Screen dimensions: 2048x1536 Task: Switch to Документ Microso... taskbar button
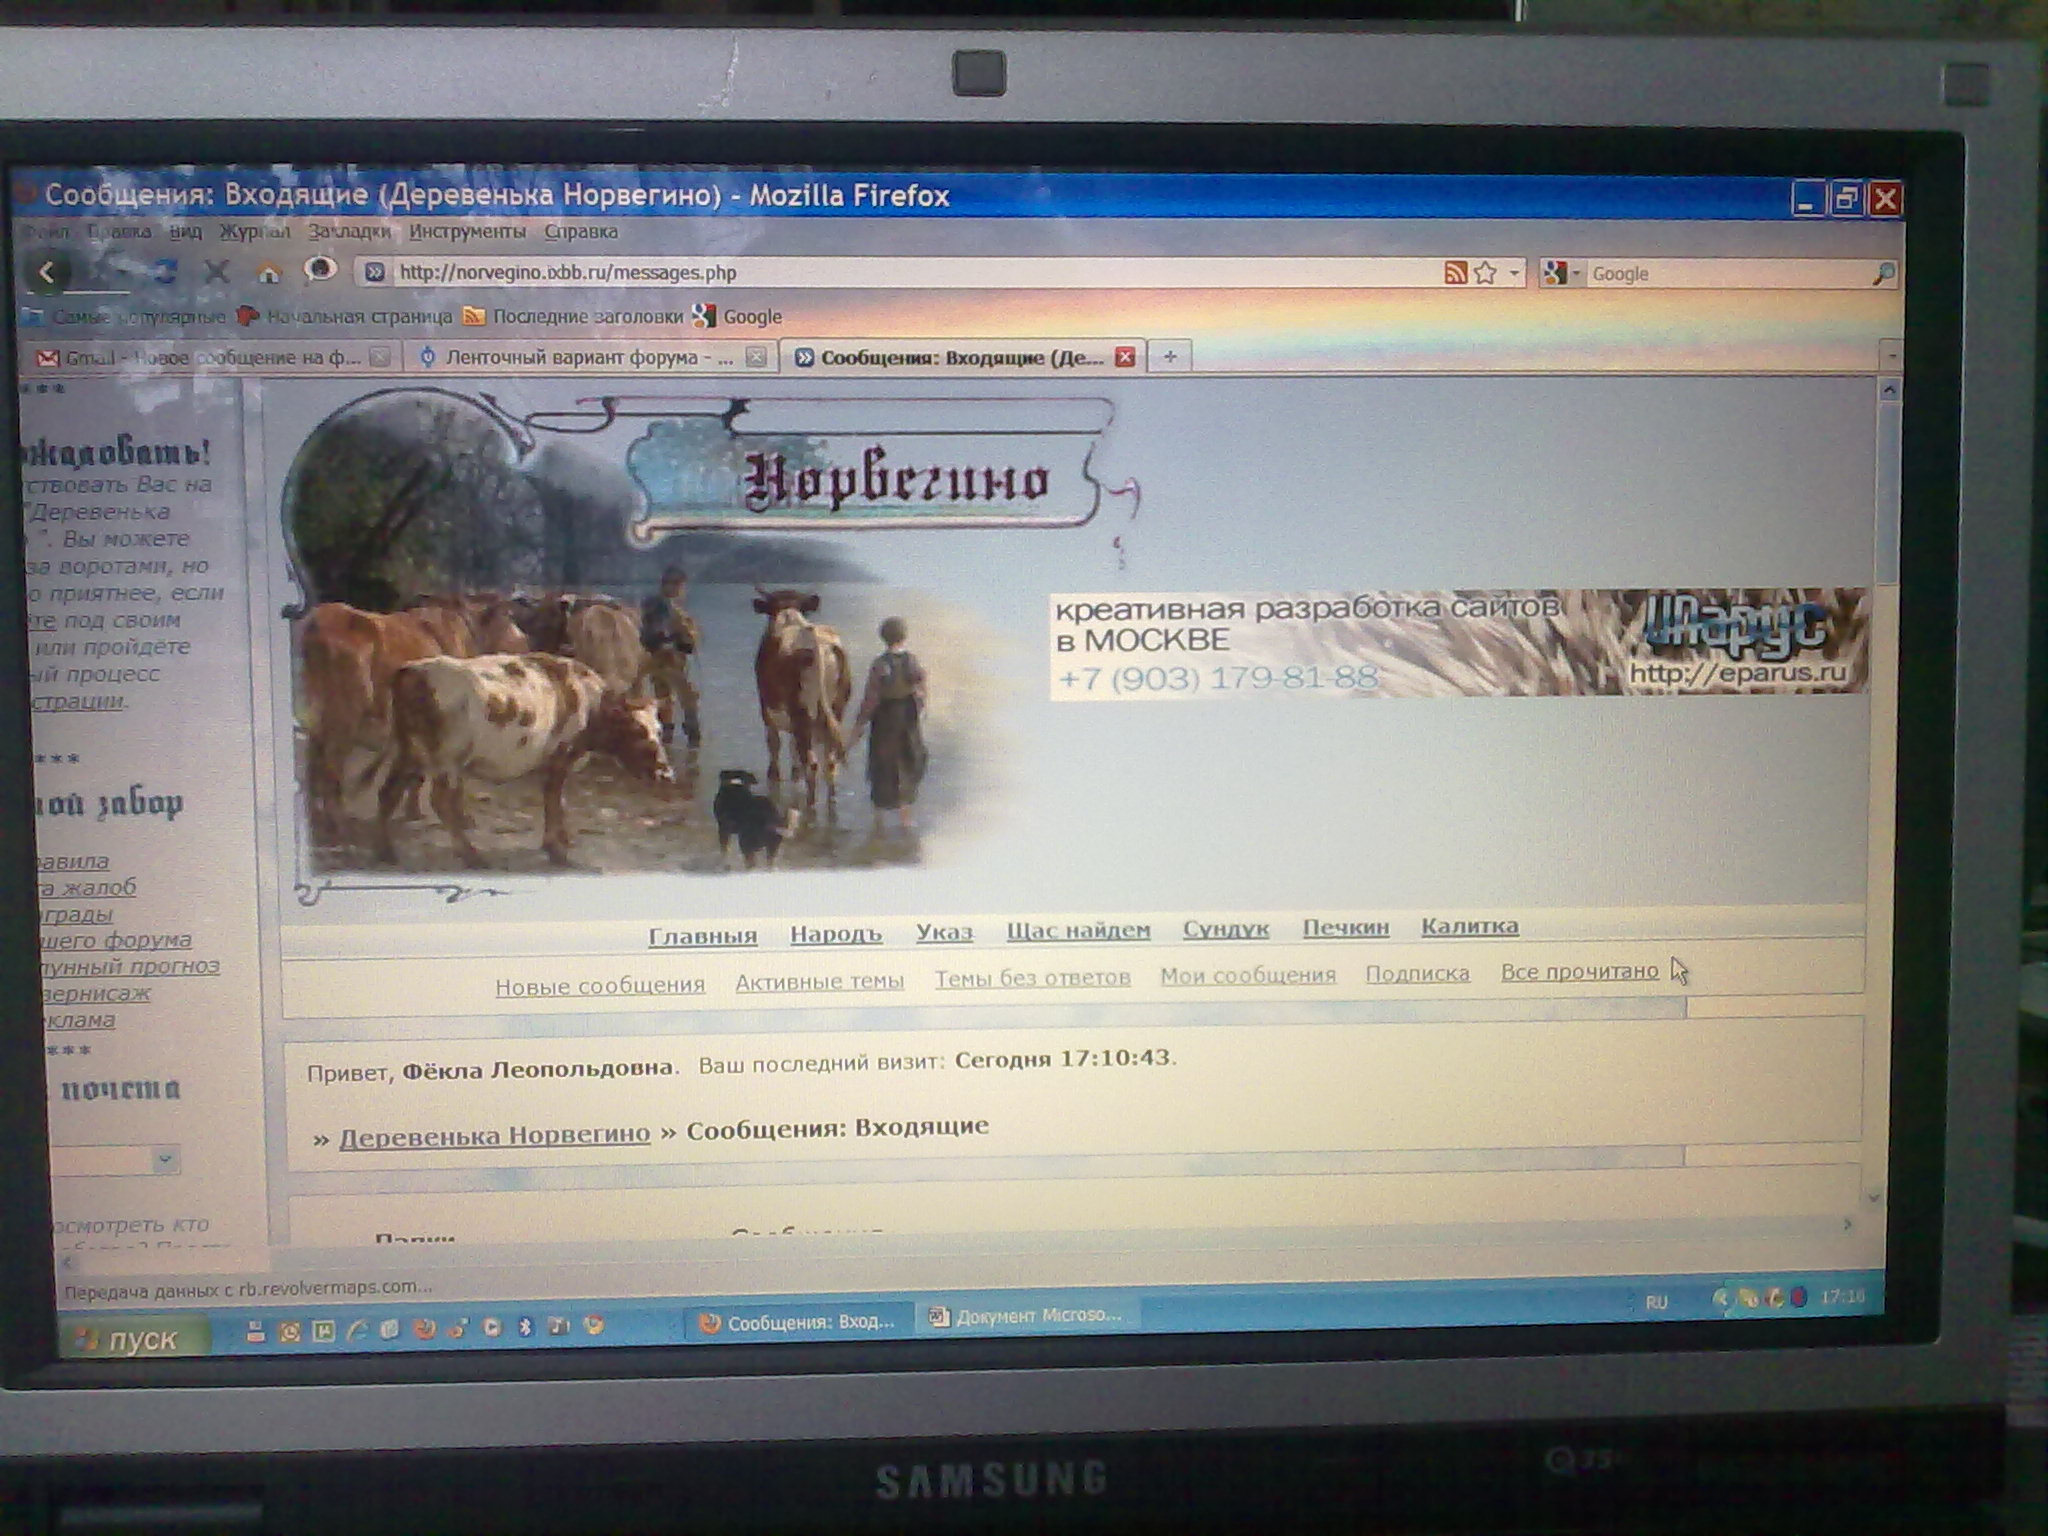tap(1030, 1316)
